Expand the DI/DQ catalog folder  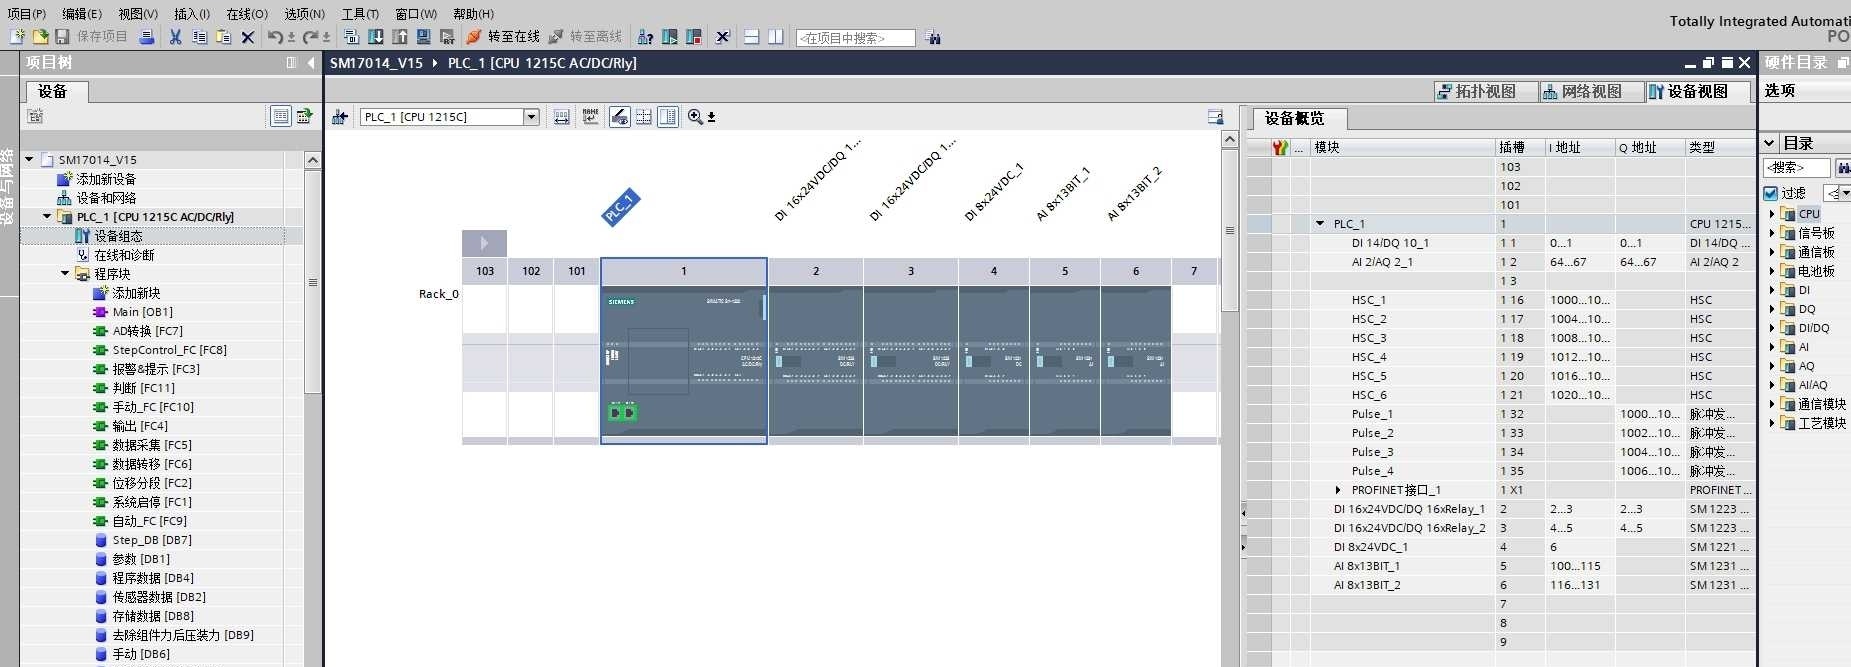point(1772,328)
